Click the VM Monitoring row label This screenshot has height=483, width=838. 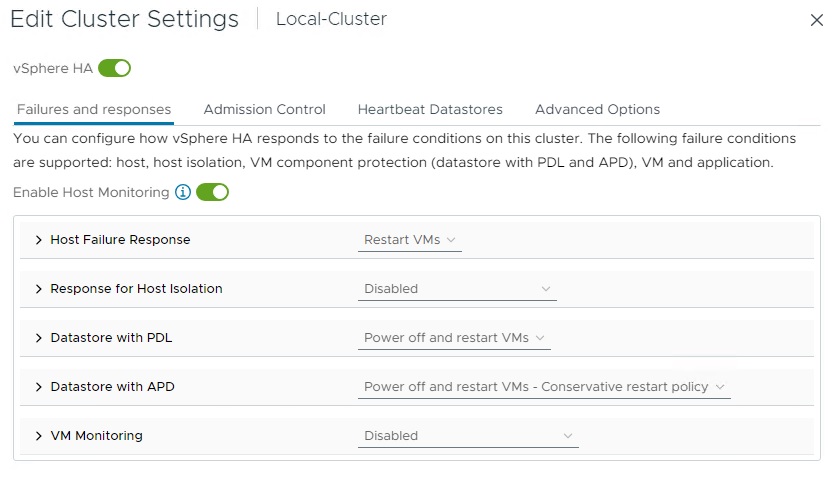[96, 436]
